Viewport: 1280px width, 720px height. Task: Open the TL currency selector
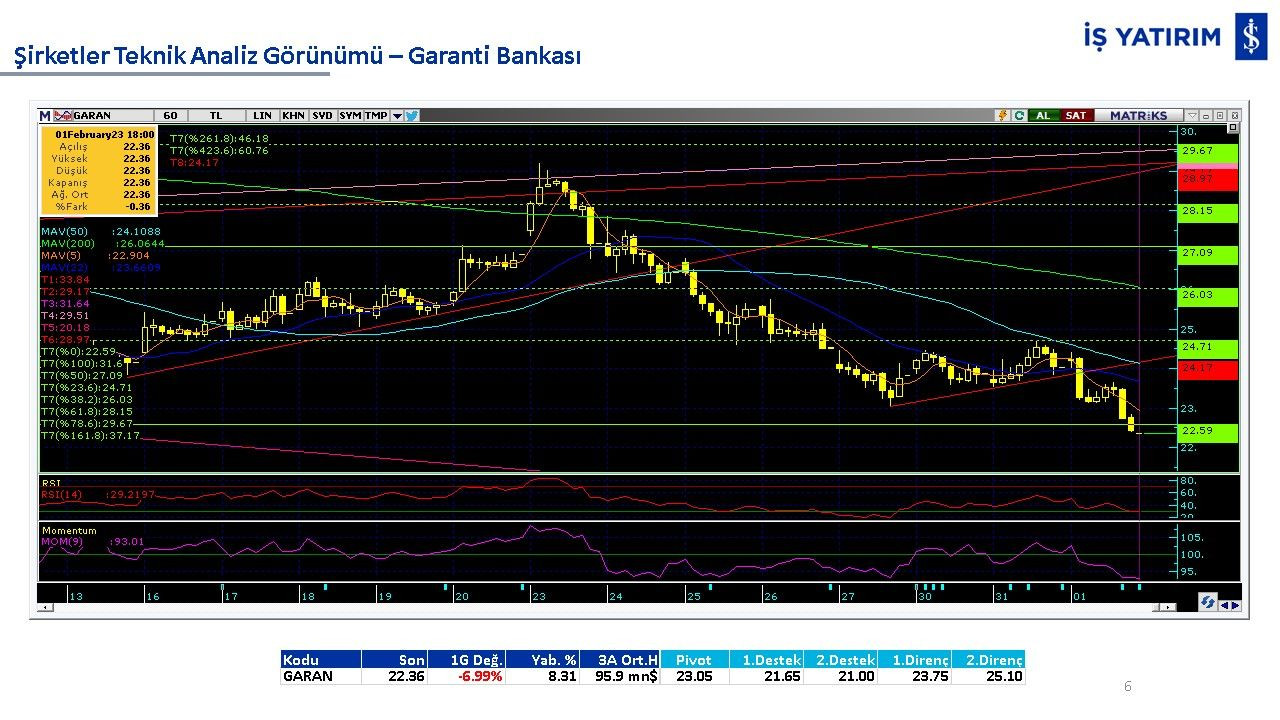[x=216, y=115]
